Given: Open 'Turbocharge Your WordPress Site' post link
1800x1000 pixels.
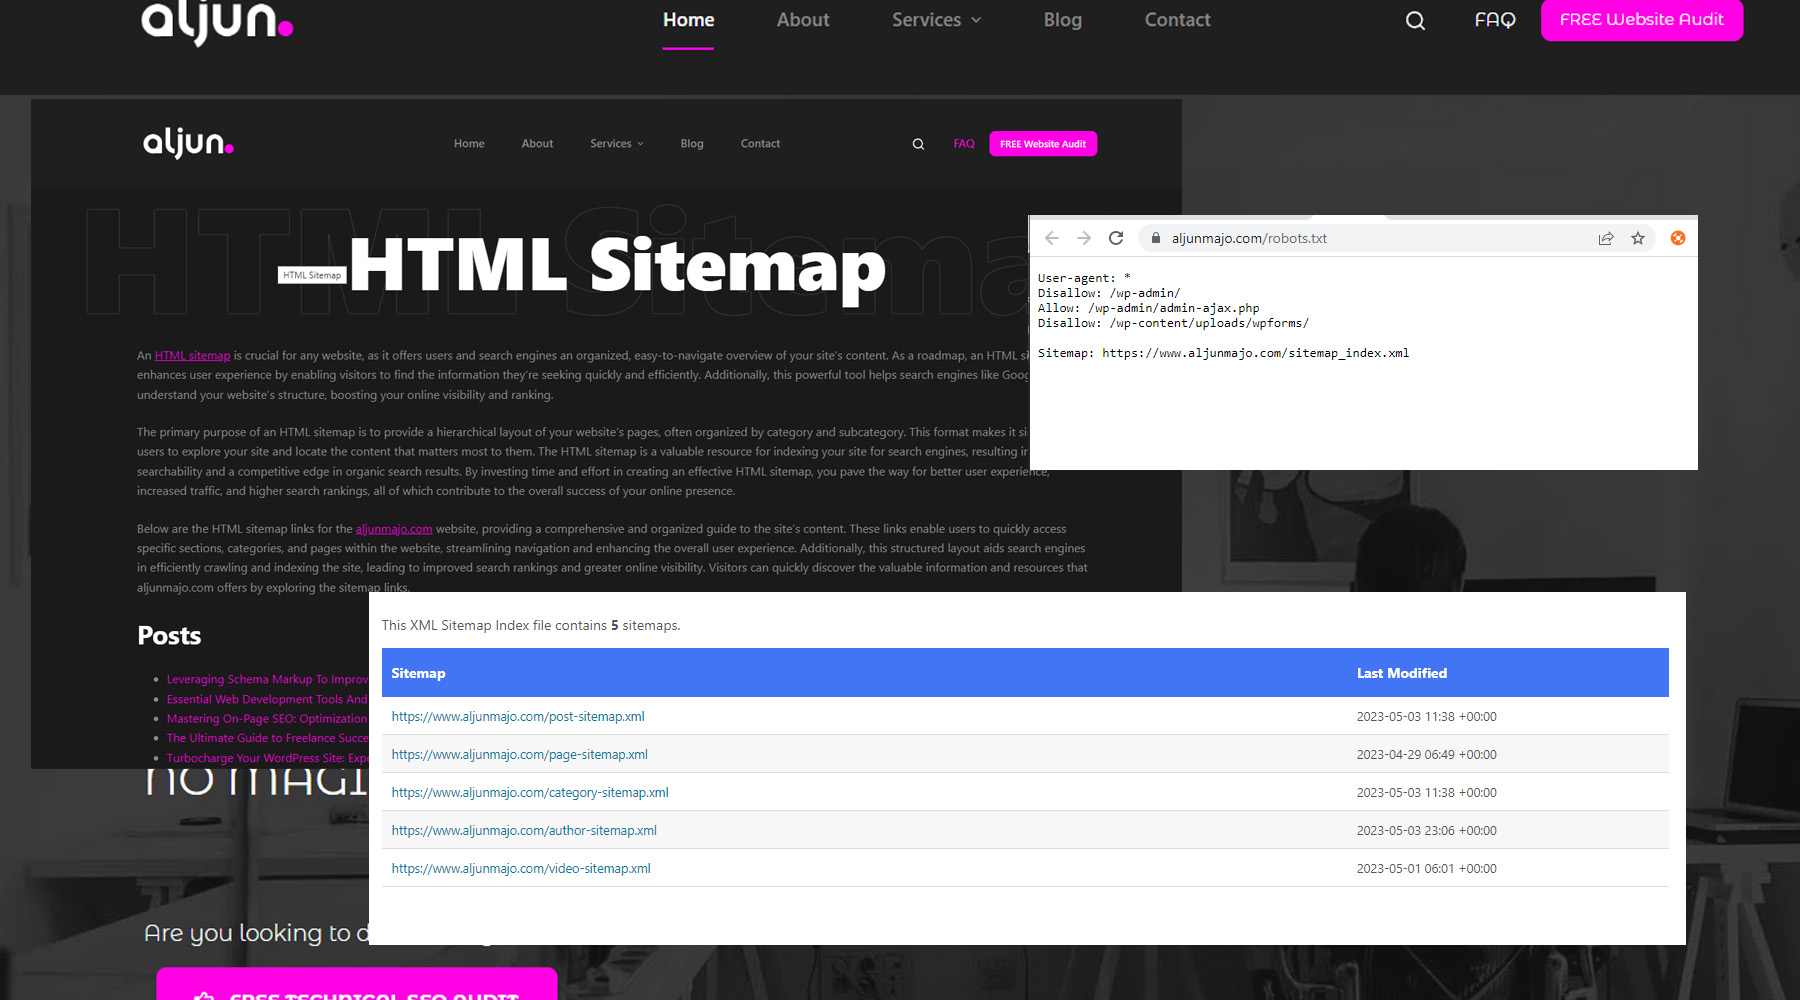Looking at the screenshot, I should point(267,758).
